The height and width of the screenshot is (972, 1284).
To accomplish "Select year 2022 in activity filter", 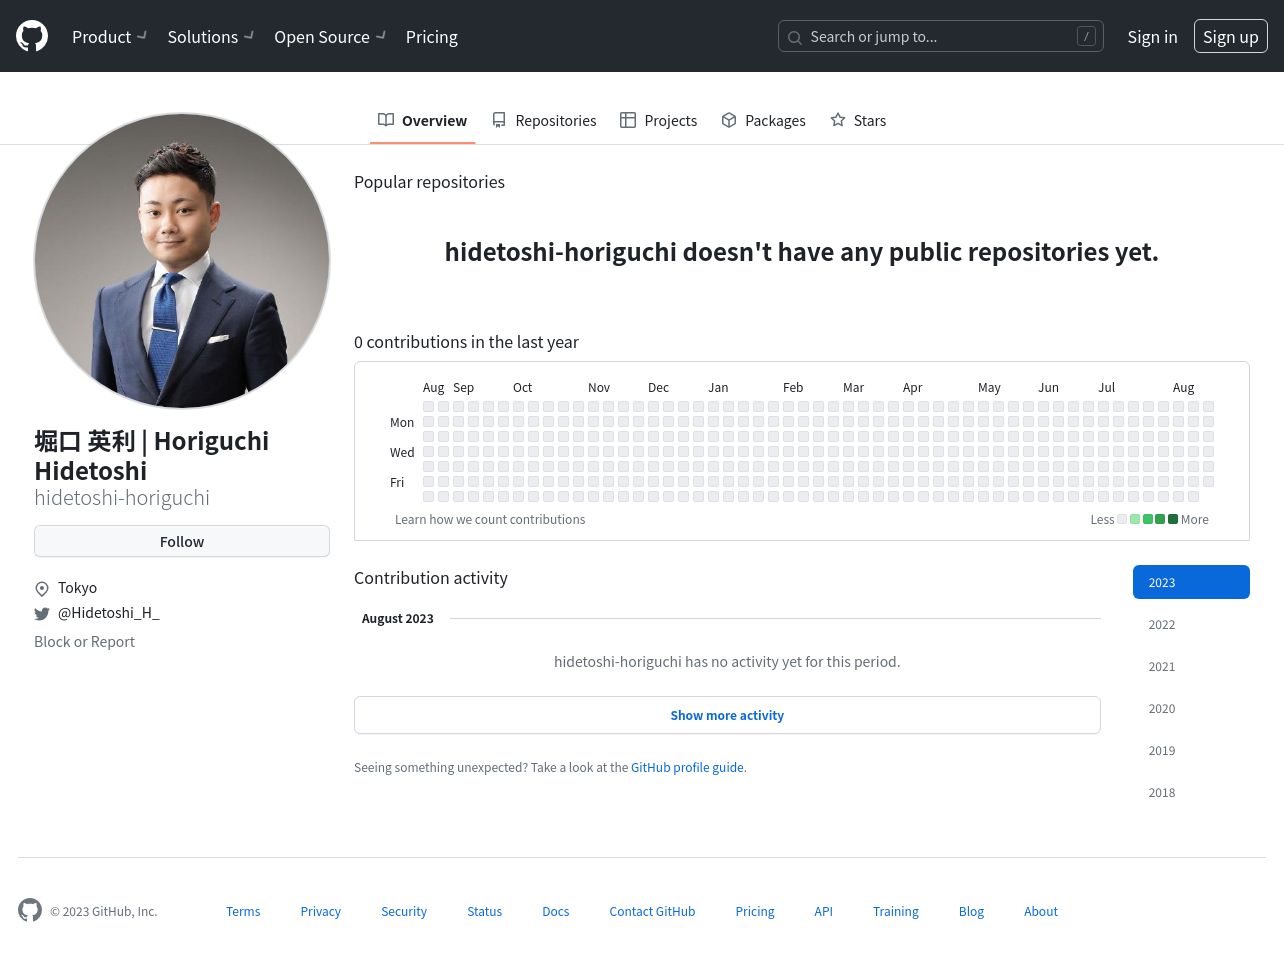I will (x=1191, y=624).
